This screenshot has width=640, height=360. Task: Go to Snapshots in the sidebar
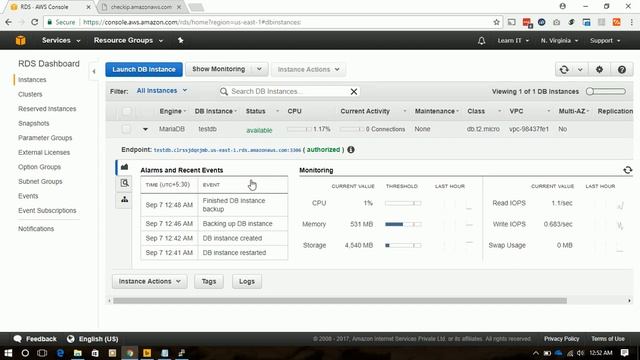(33, 123)
